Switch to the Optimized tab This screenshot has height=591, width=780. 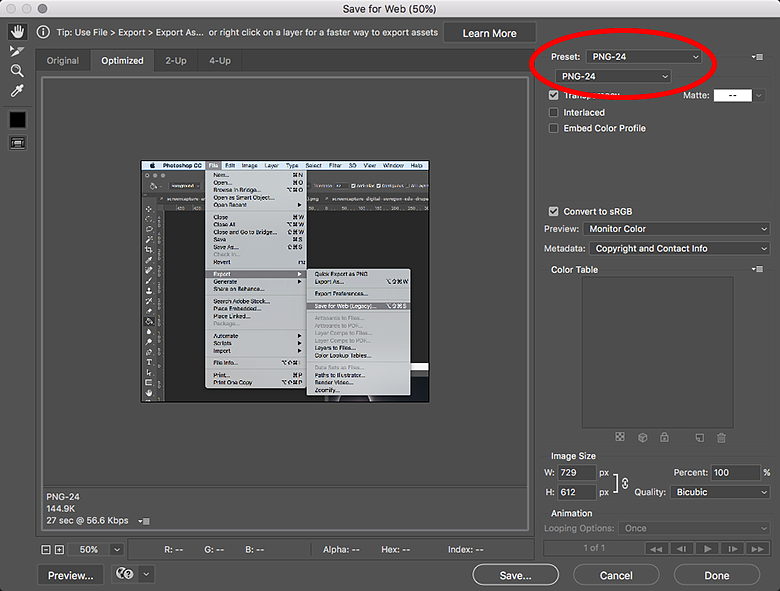[122, 61]
